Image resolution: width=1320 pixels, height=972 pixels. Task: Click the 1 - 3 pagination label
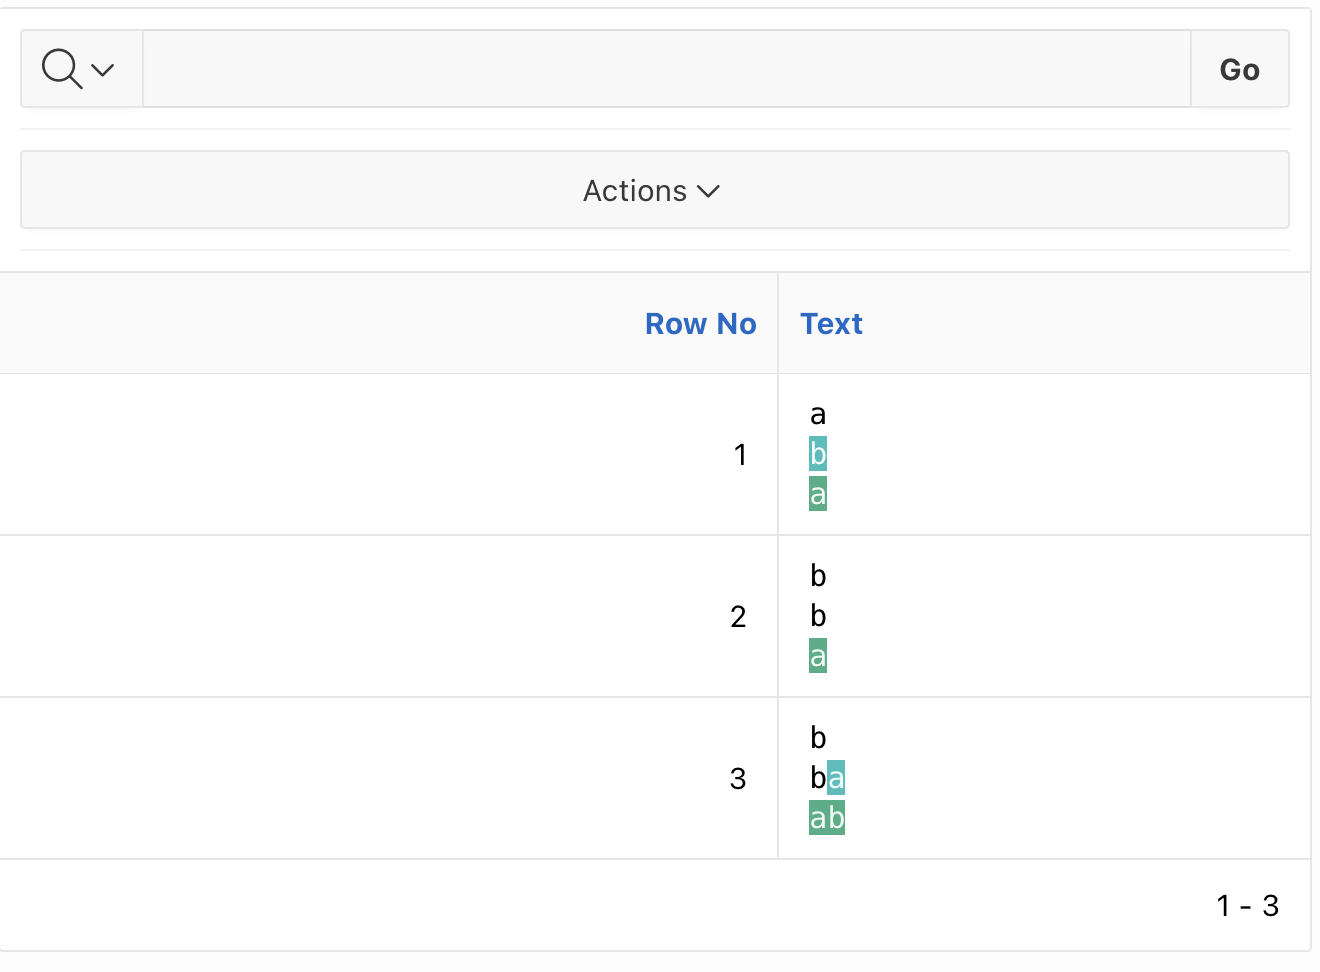coord(1247,906)
